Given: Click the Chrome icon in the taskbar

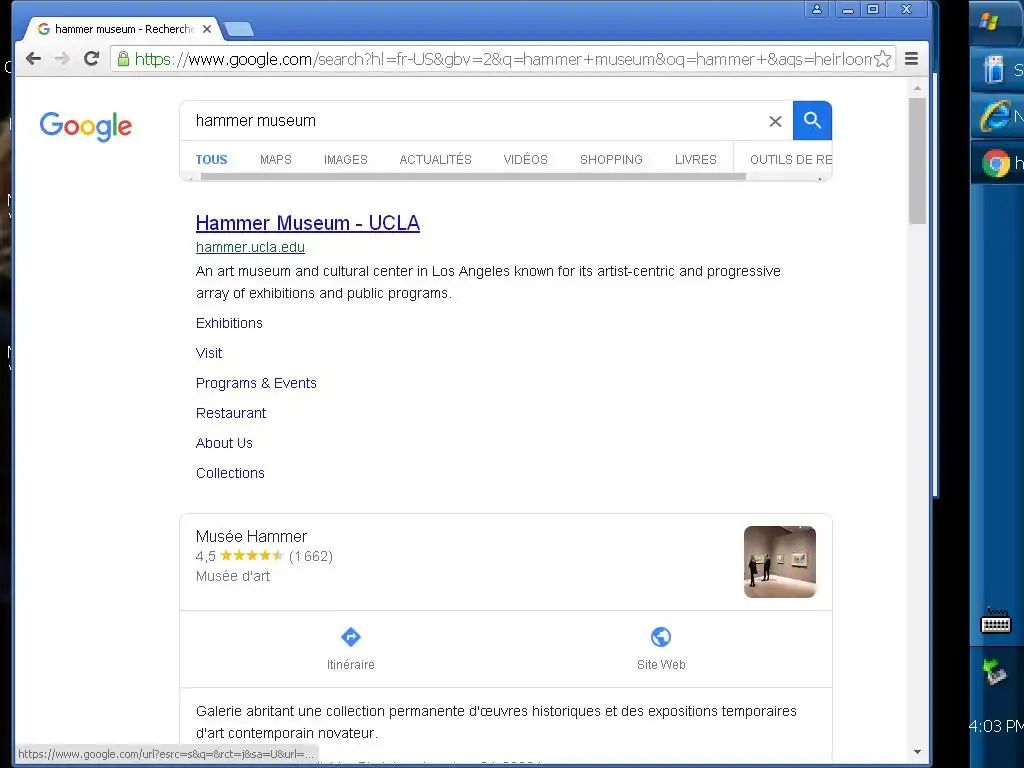Looking at the screenshot, I should (x=996, y=163).
